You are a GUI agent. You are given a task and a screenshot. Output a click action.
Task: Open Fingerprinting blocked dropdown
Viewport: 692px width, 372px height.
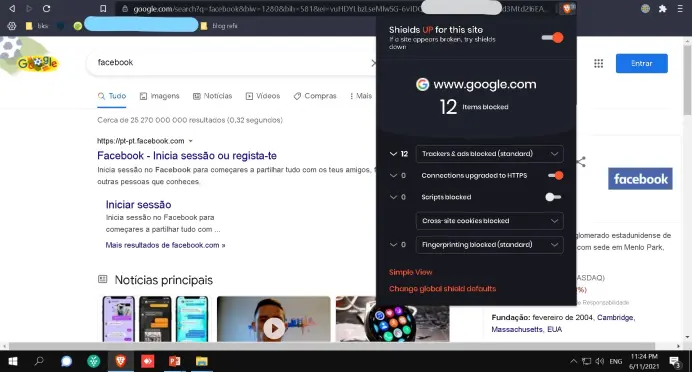click(x=489, y=244)
